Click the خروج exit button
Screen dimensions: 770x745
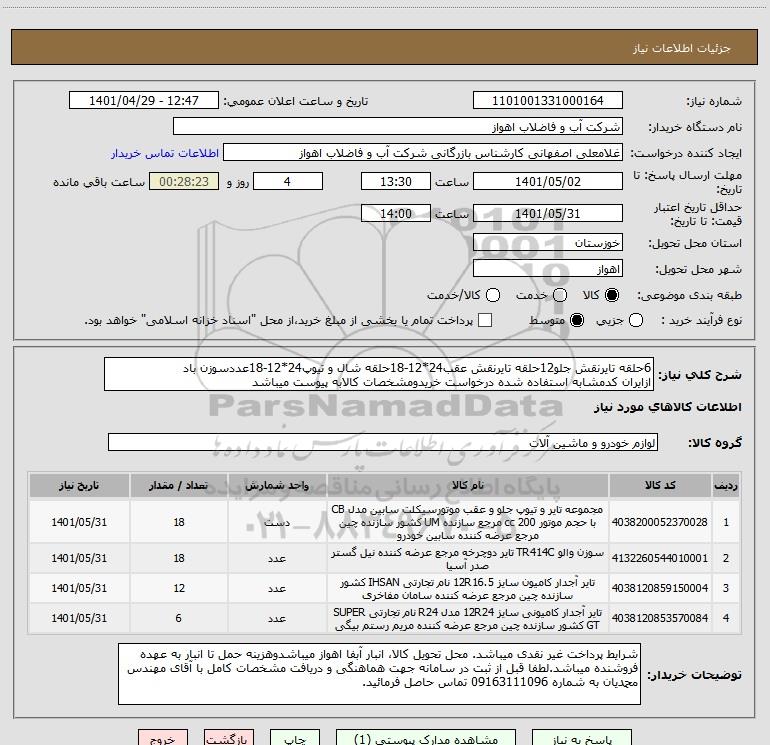click(163, 738)
